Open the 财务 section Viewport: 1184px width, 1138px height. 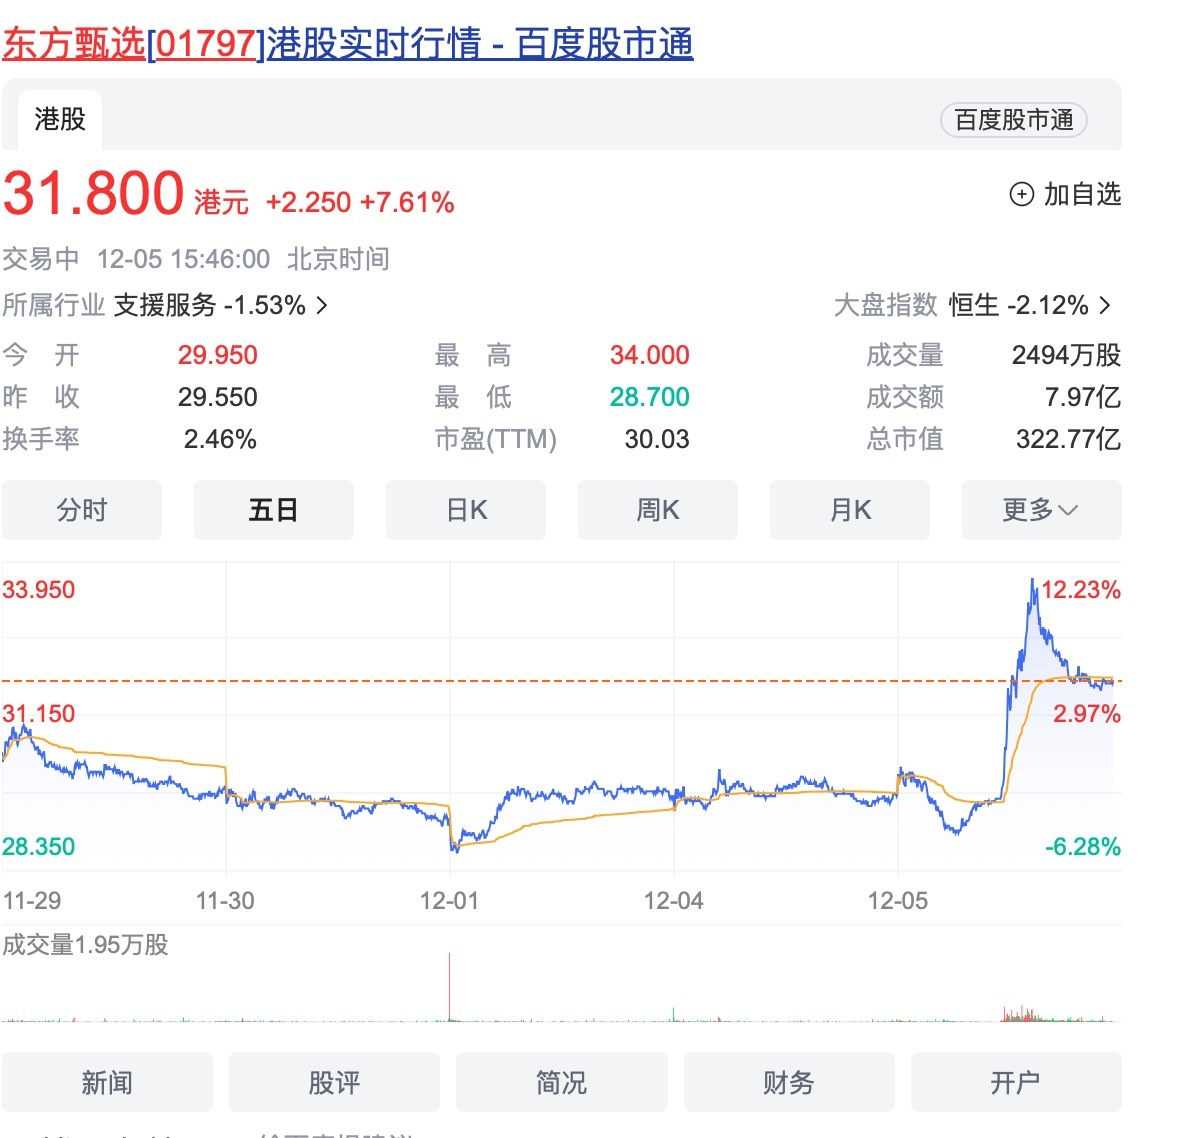[788, 1082]
